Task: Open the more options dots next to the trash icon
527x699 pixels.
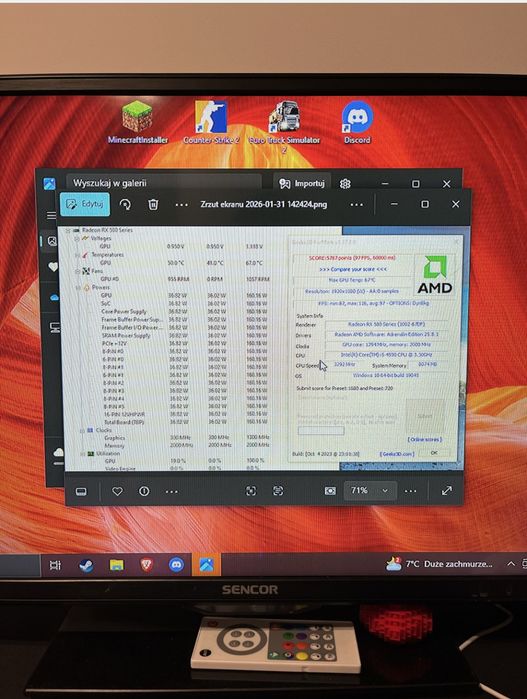Action: [181, 205]
